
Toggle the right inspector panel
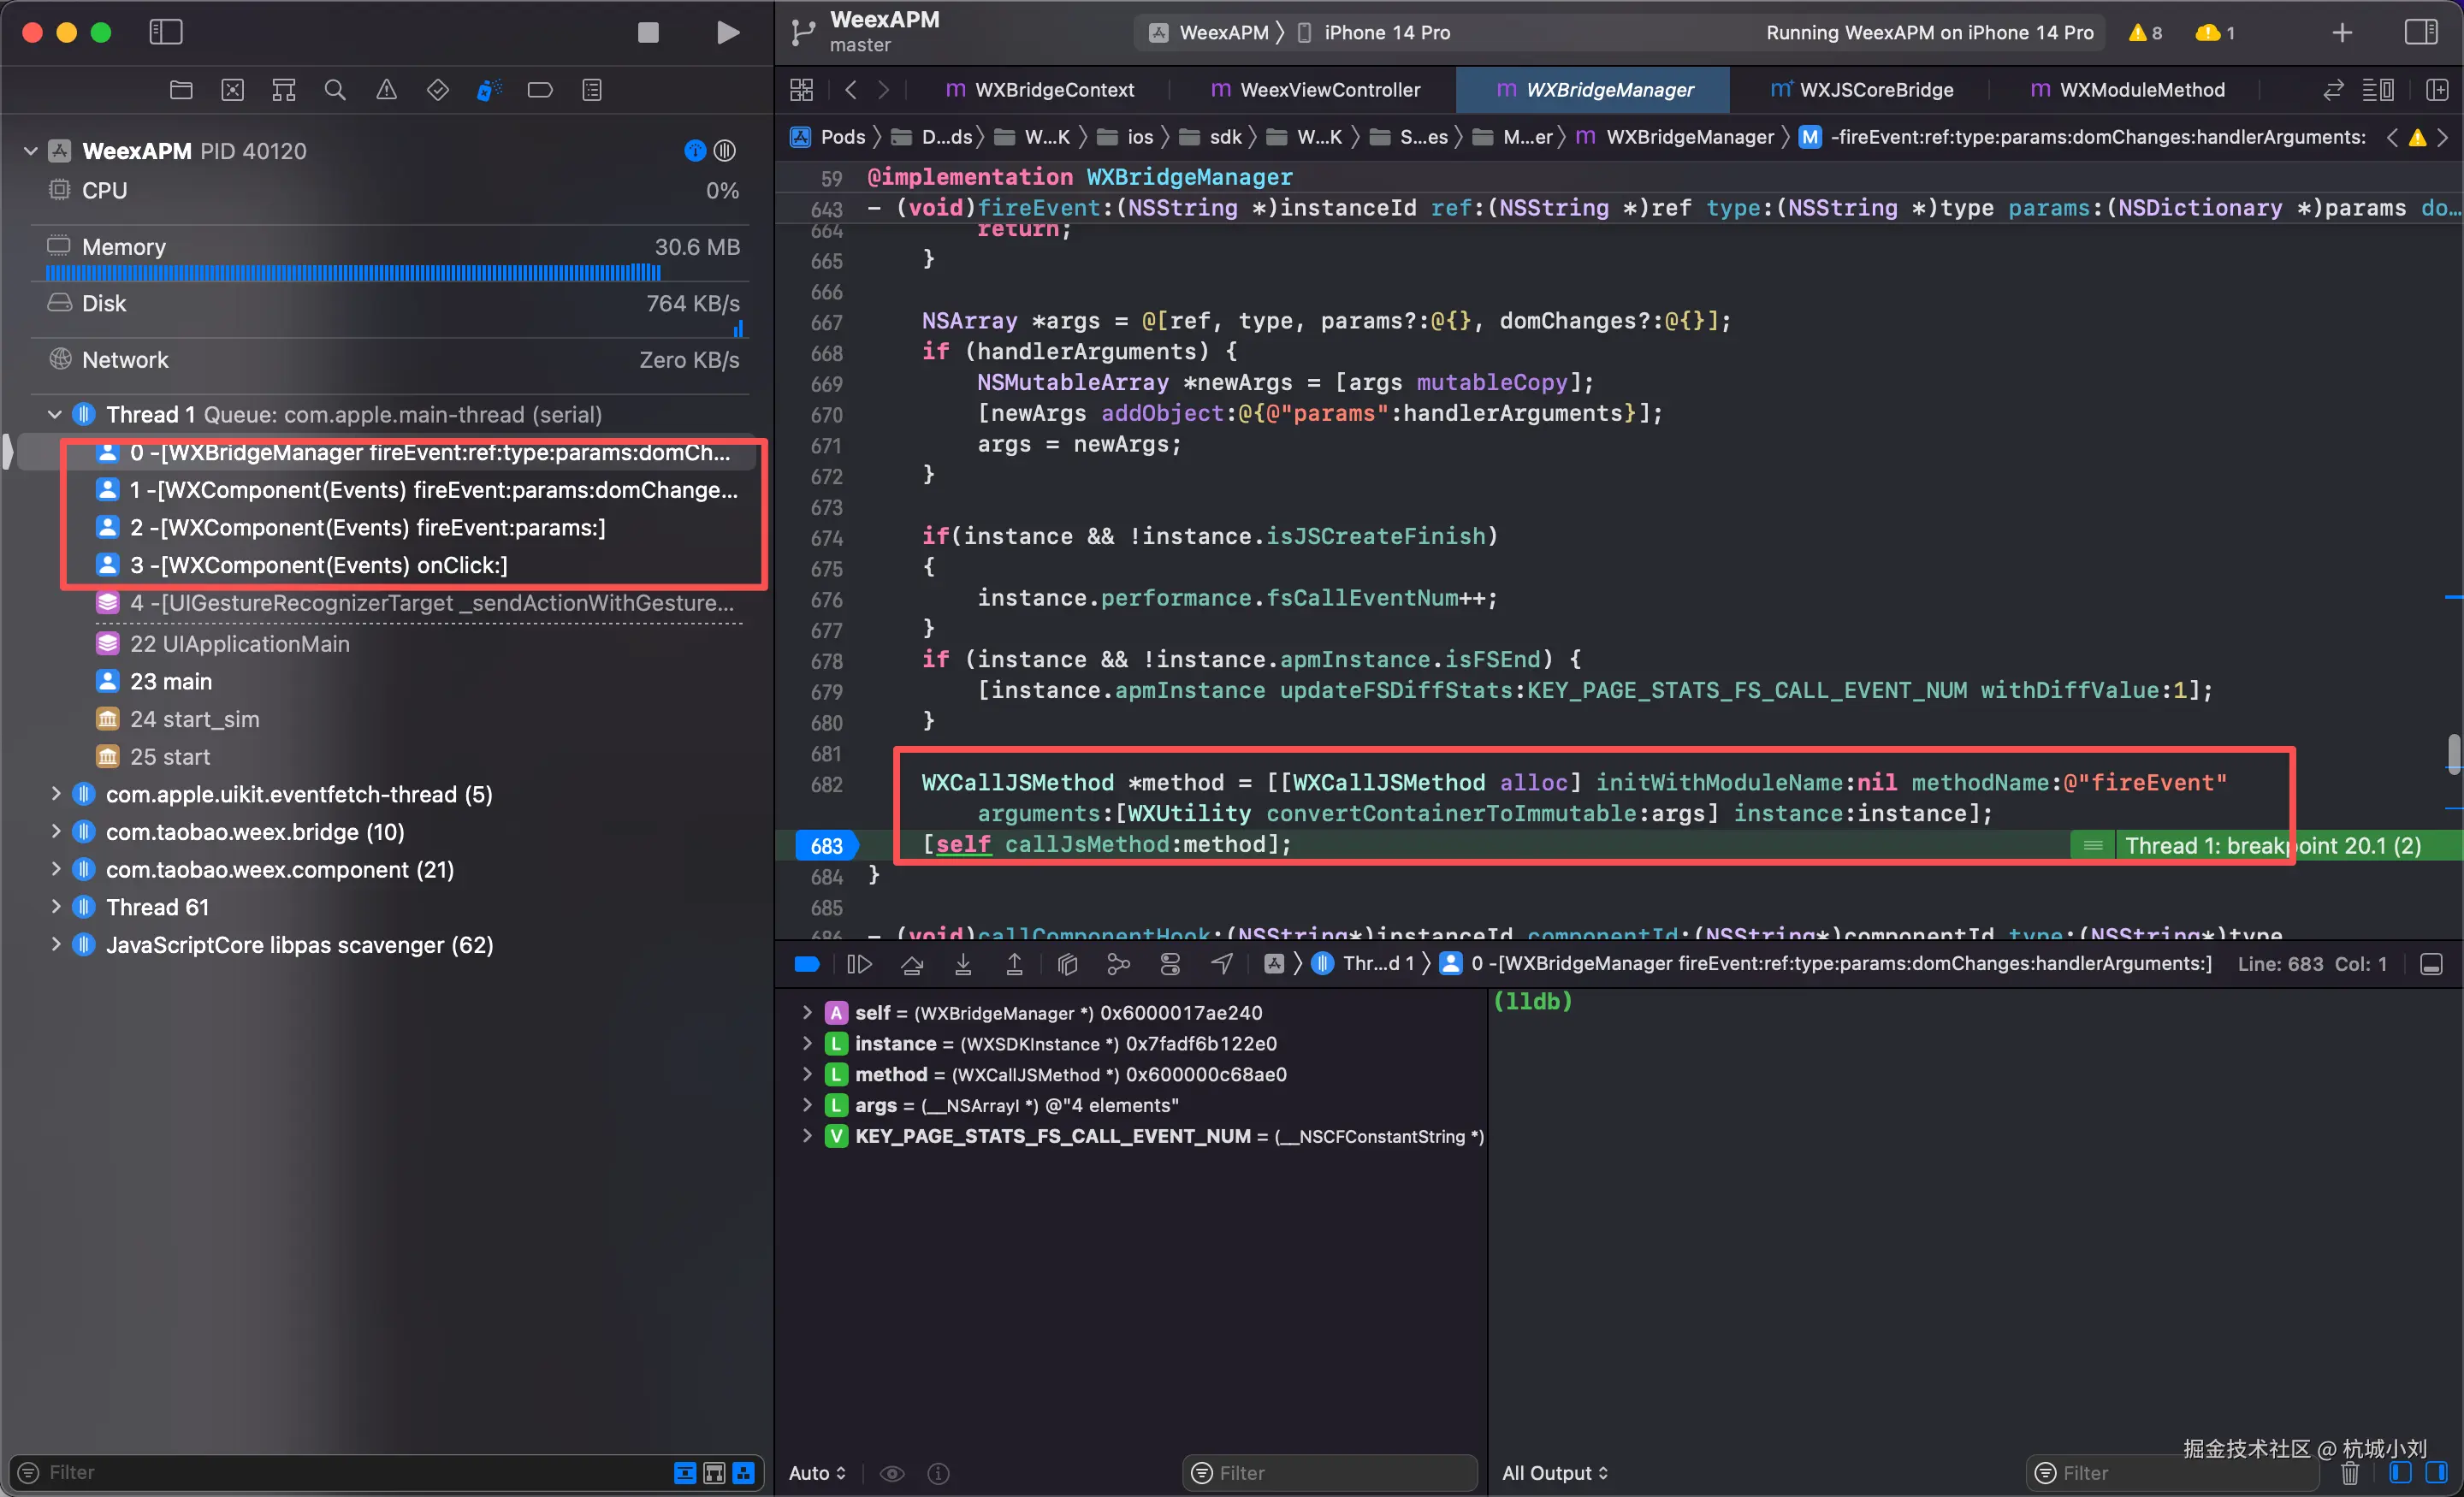pyautogui.click(x=2420, y=32)
